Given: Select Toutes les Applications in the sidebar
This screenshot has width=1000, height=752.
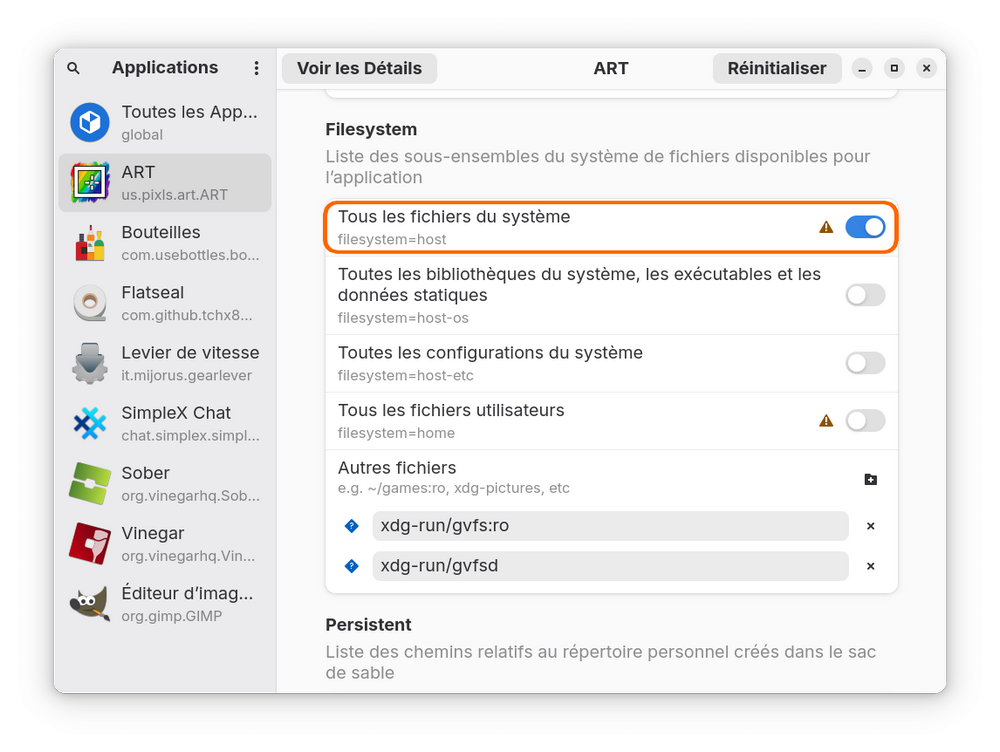Looking at the screenshot, I should pyautogui.click(x=165, y=122).
